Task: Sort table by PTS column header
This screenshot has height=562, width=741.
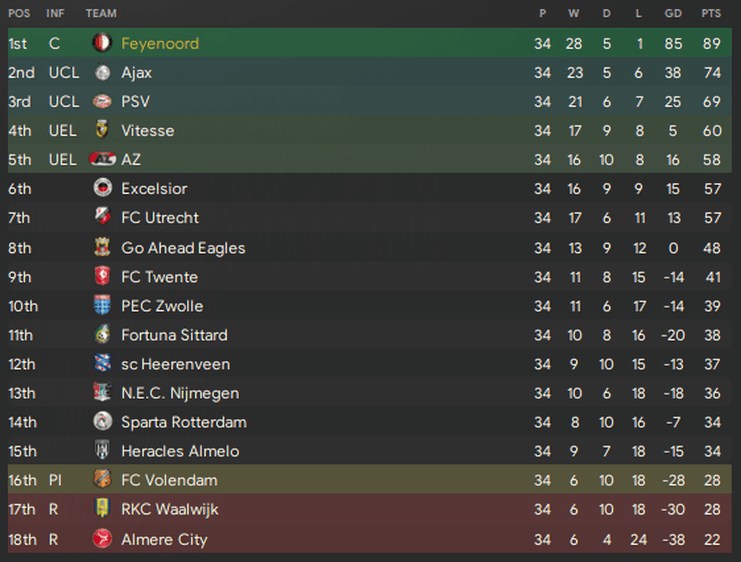Action: (711, 13)
